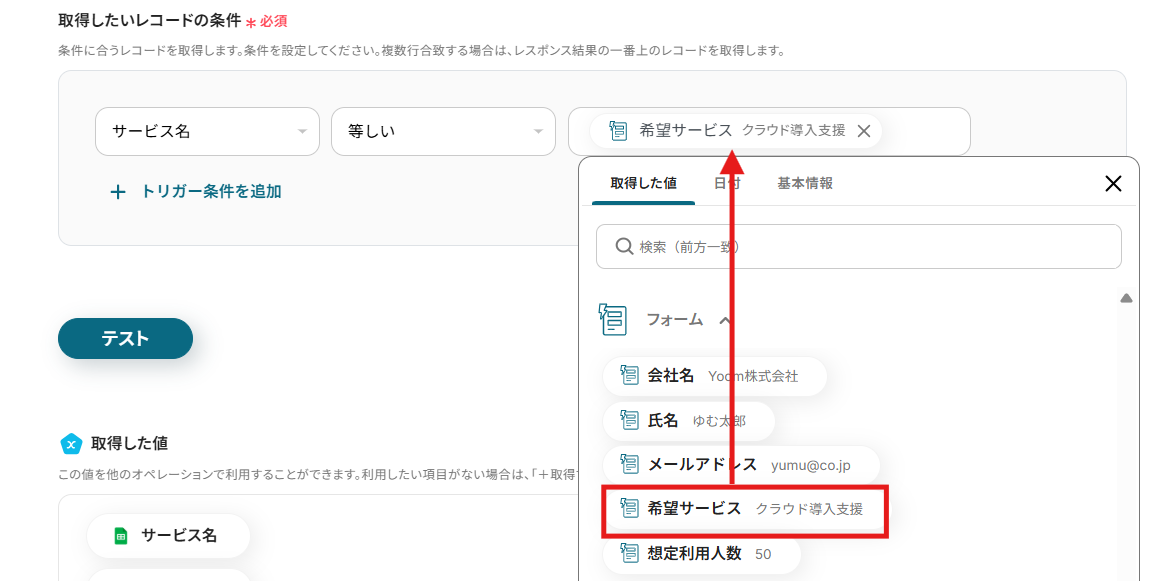The width and height of the screenshot is (1170, 581).
Task: Collapse the フォーム section chevron
Action: (725, 320)
